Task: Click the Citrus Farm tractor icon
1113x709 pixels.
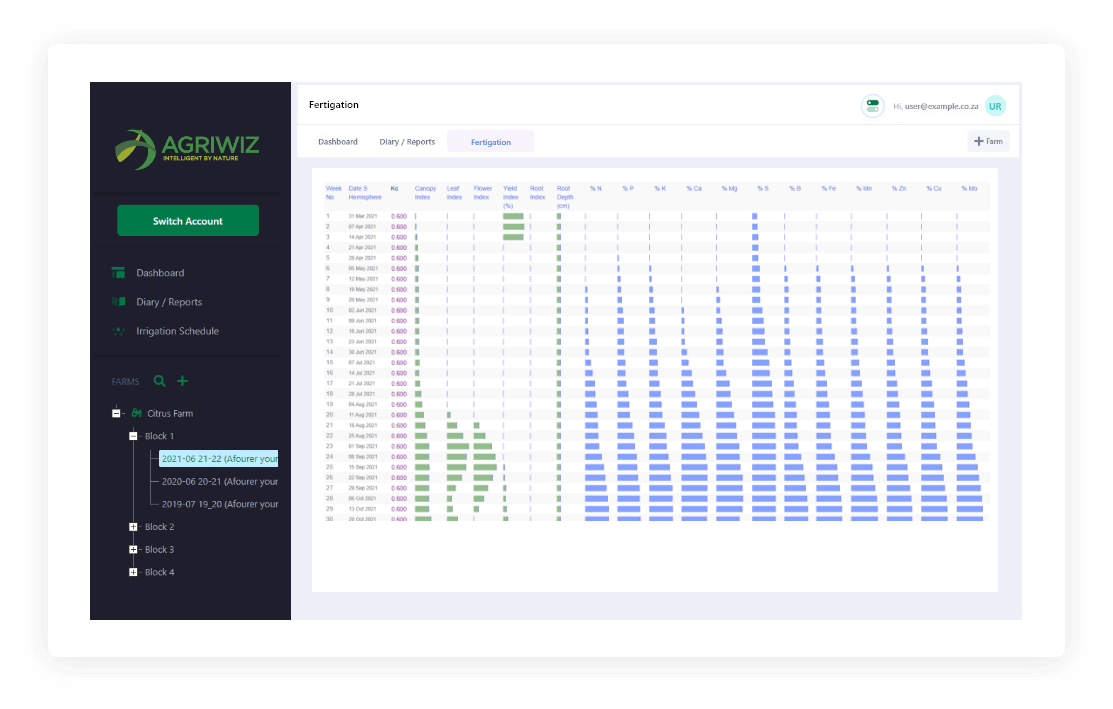Action: 136,413
